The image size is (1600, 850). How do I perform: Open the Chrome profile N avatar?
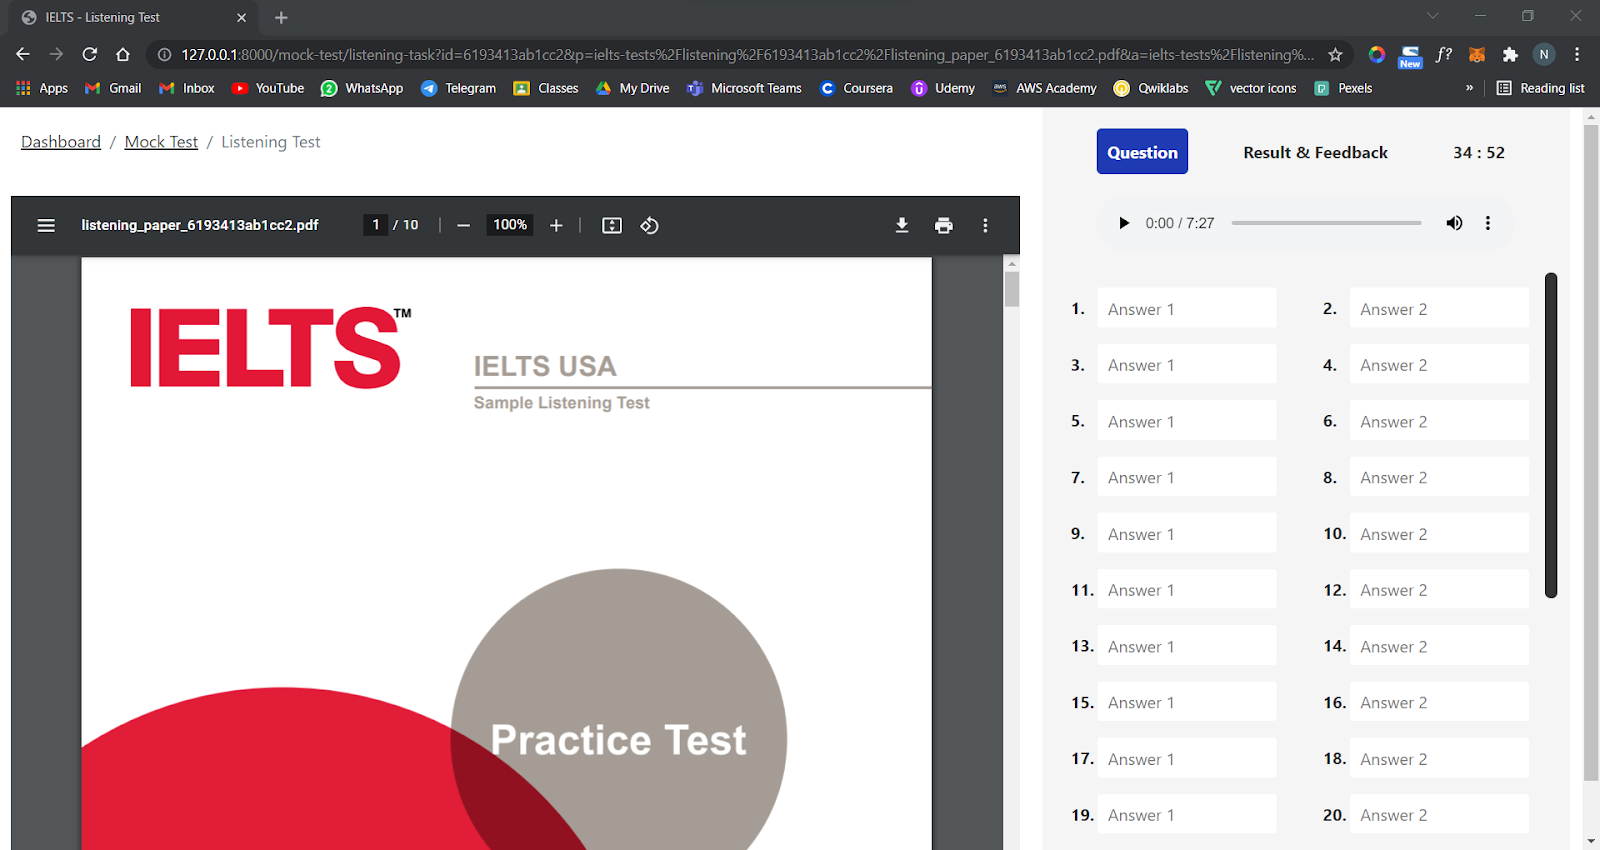pos(1544,55)
